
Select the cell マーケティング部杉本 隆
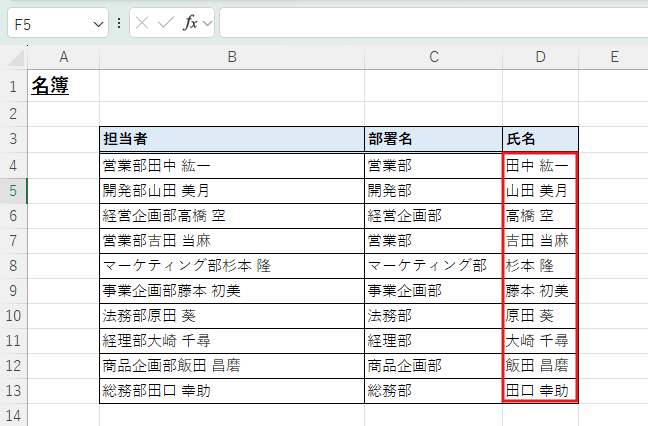pyautogui.click(x=232, y=265)
